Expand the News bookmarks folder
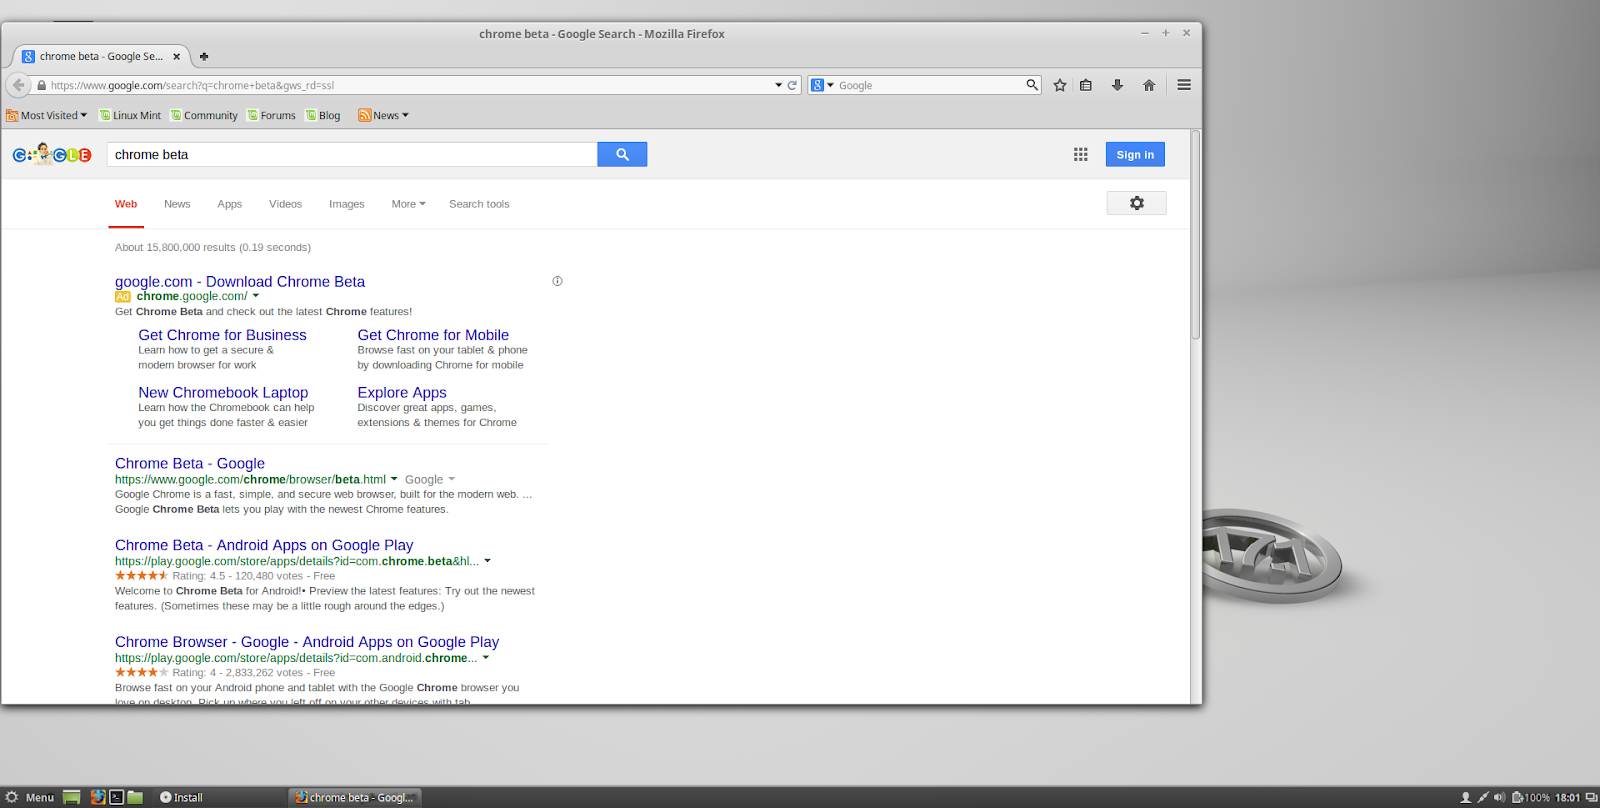This screenshot has height=808, width=1600. 384,115
